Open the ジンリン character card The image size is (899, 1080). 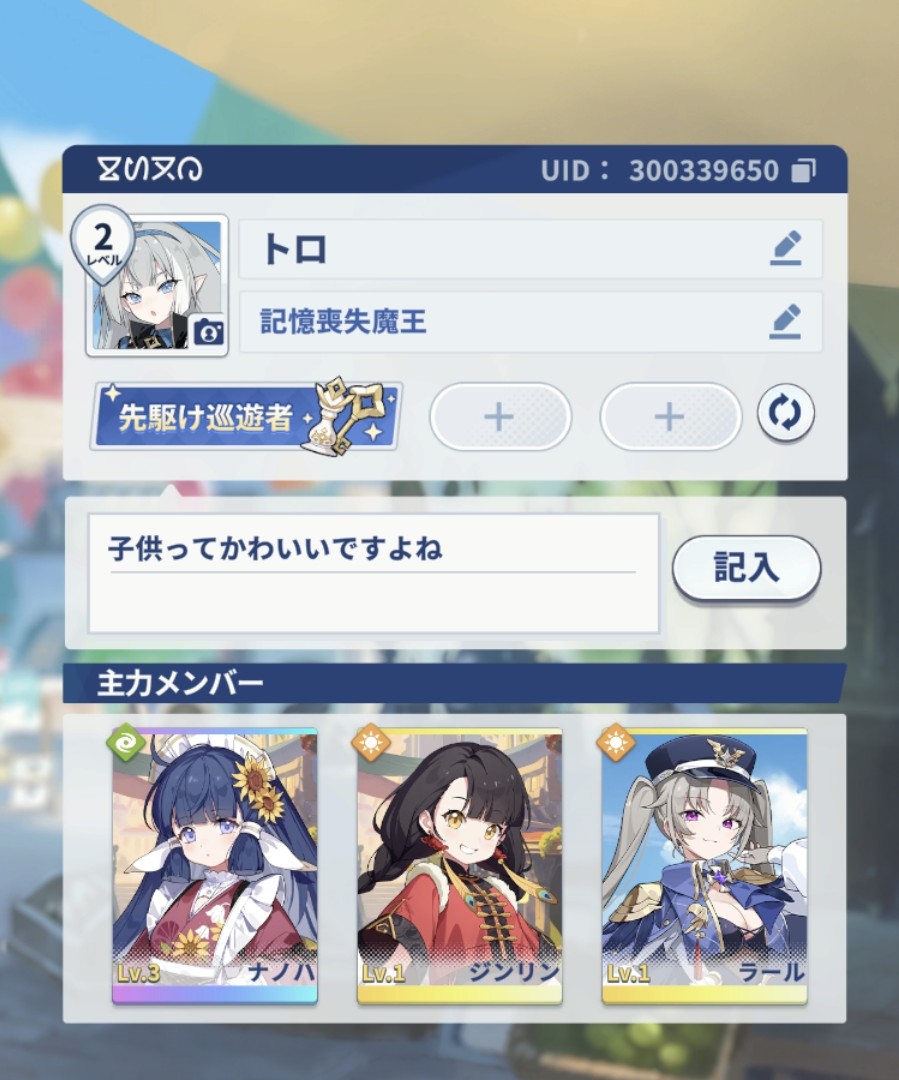(x=459, y=866)
